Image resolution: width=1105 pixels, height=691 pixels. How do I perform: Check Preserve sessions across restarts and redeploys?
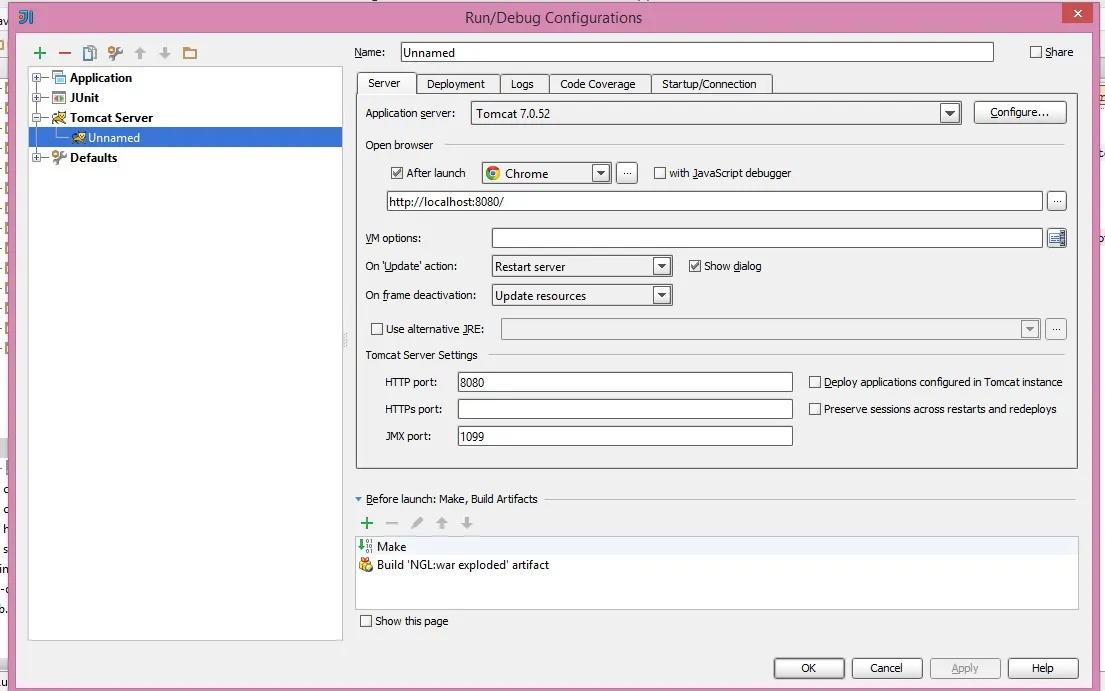coord(815,409)
